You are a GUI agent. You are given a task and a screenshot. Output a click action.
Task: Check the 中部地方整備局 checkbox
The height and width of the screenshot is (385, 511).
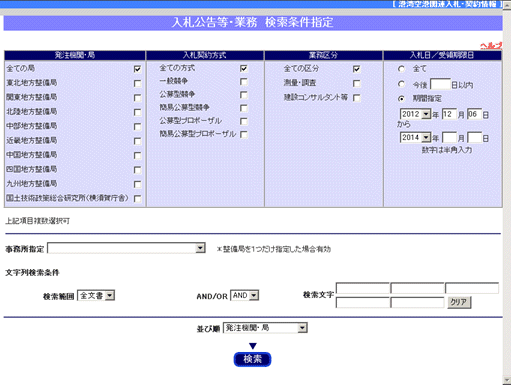pyautogui.click(x=137, y=127)
